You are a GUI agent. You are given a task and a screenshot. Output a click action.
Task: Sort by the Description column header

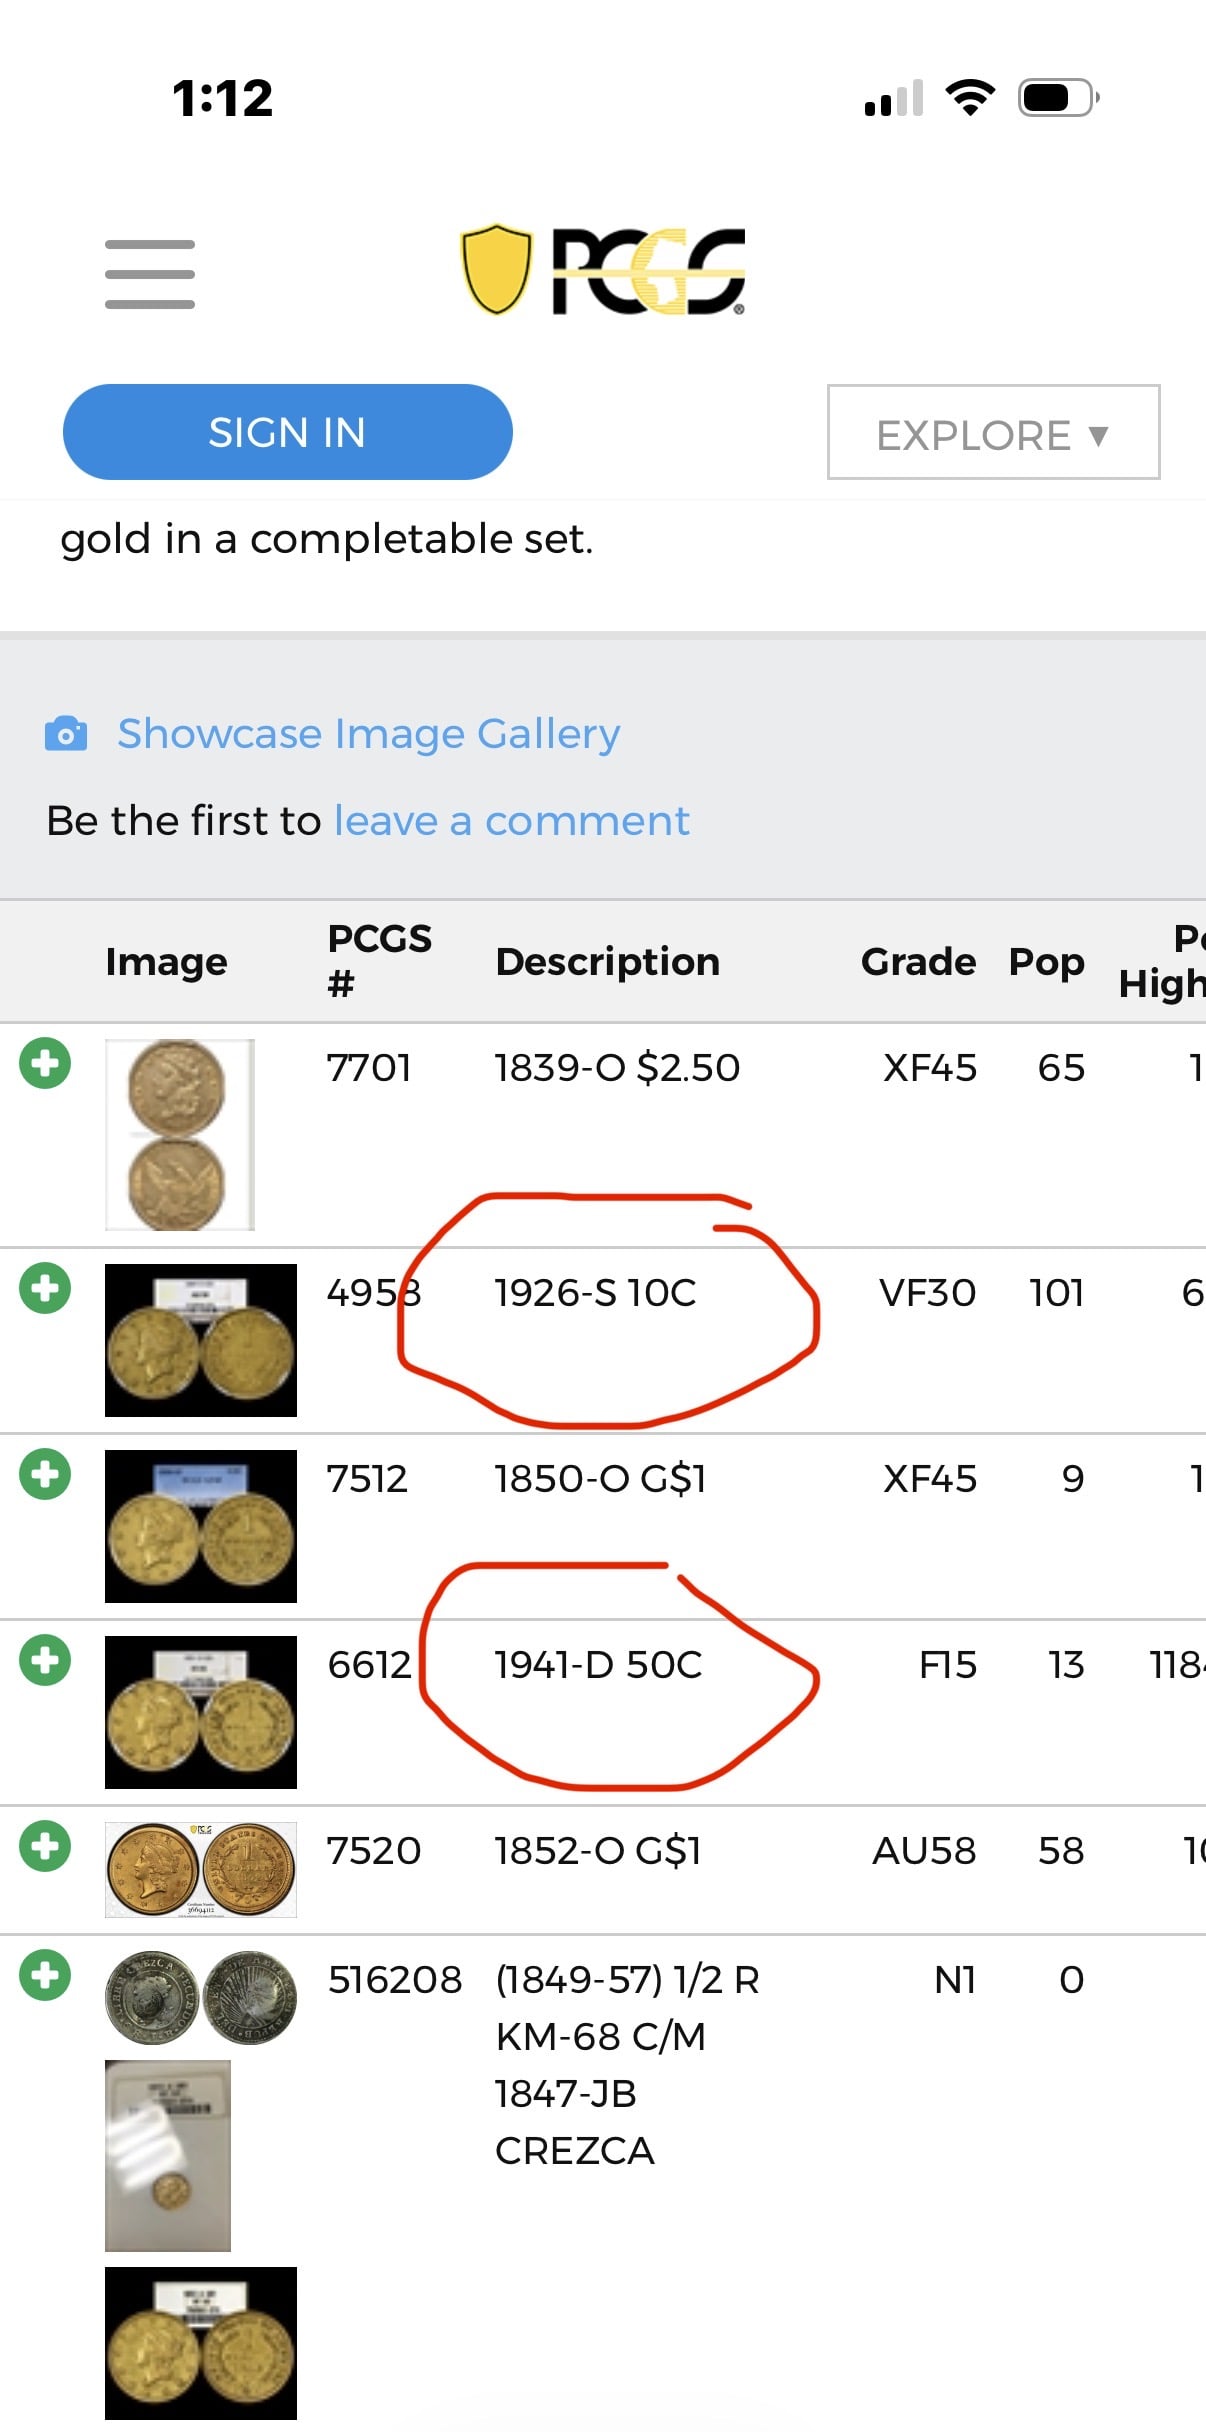607,962
